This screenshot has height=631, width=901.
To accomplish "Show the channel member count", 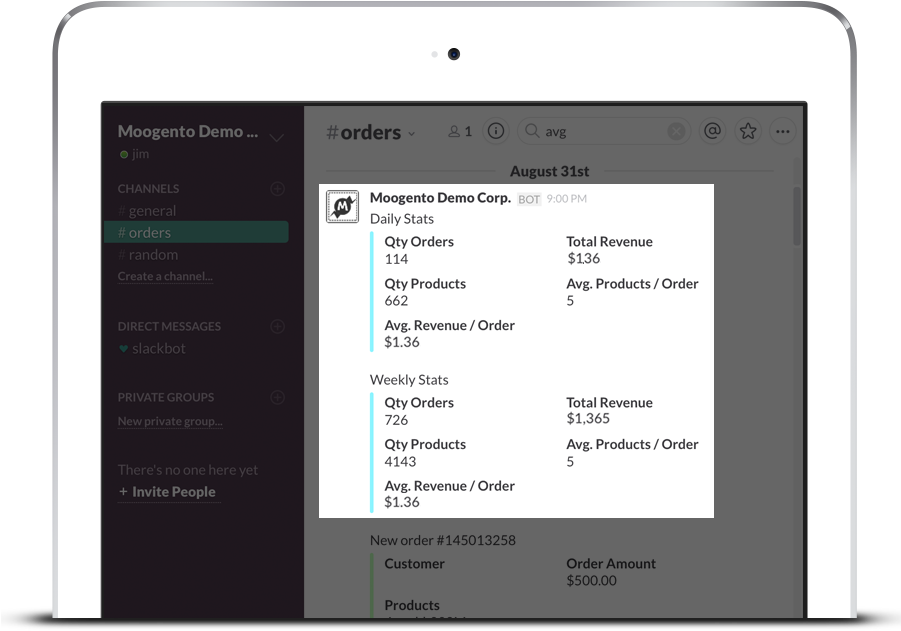I will point(460,132).
